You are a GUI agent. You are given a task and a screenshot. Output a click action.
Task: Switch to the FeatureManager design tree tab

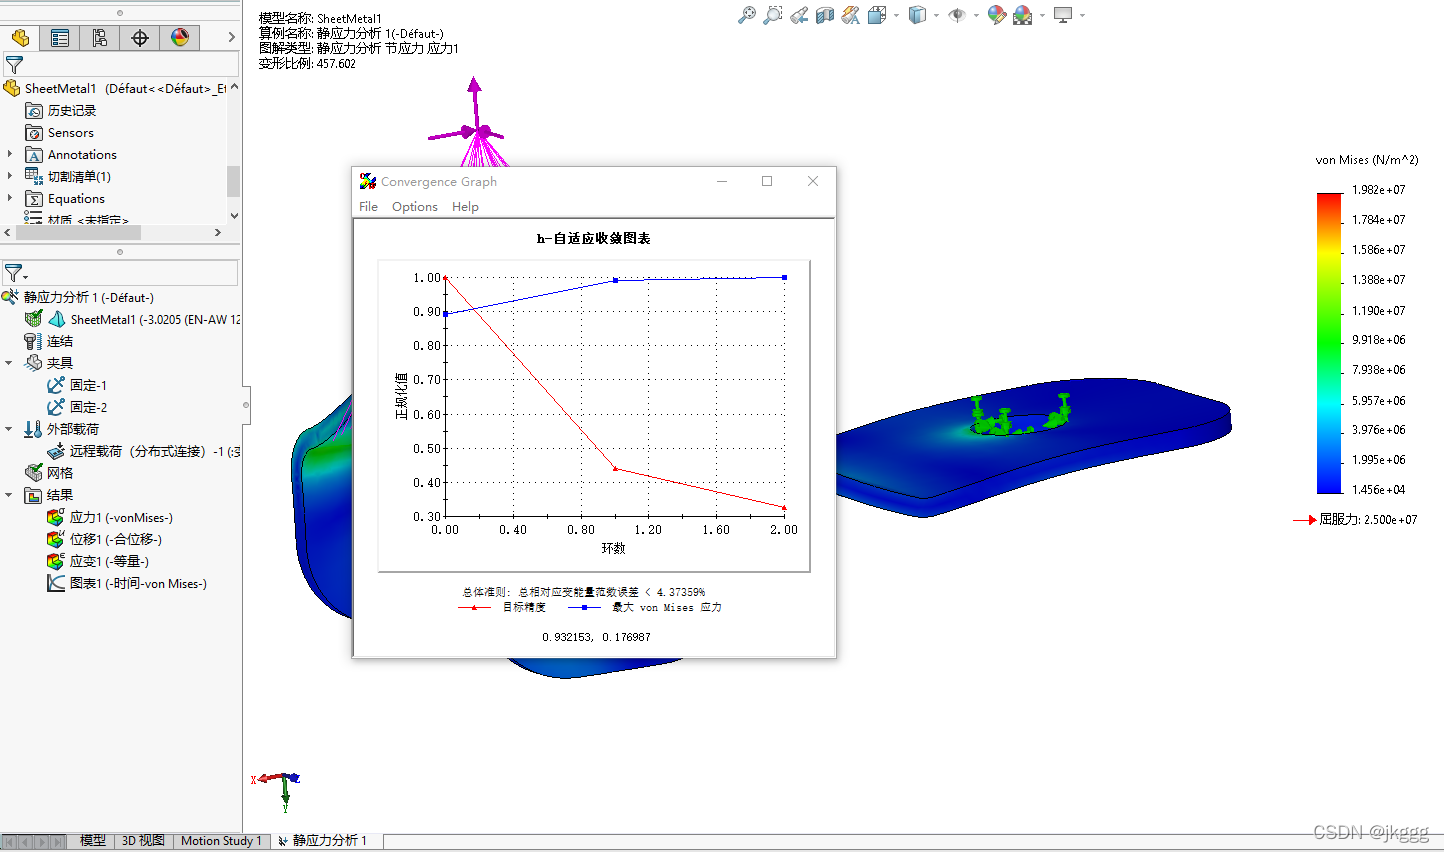pyautogui.click(x=20, y=38)
